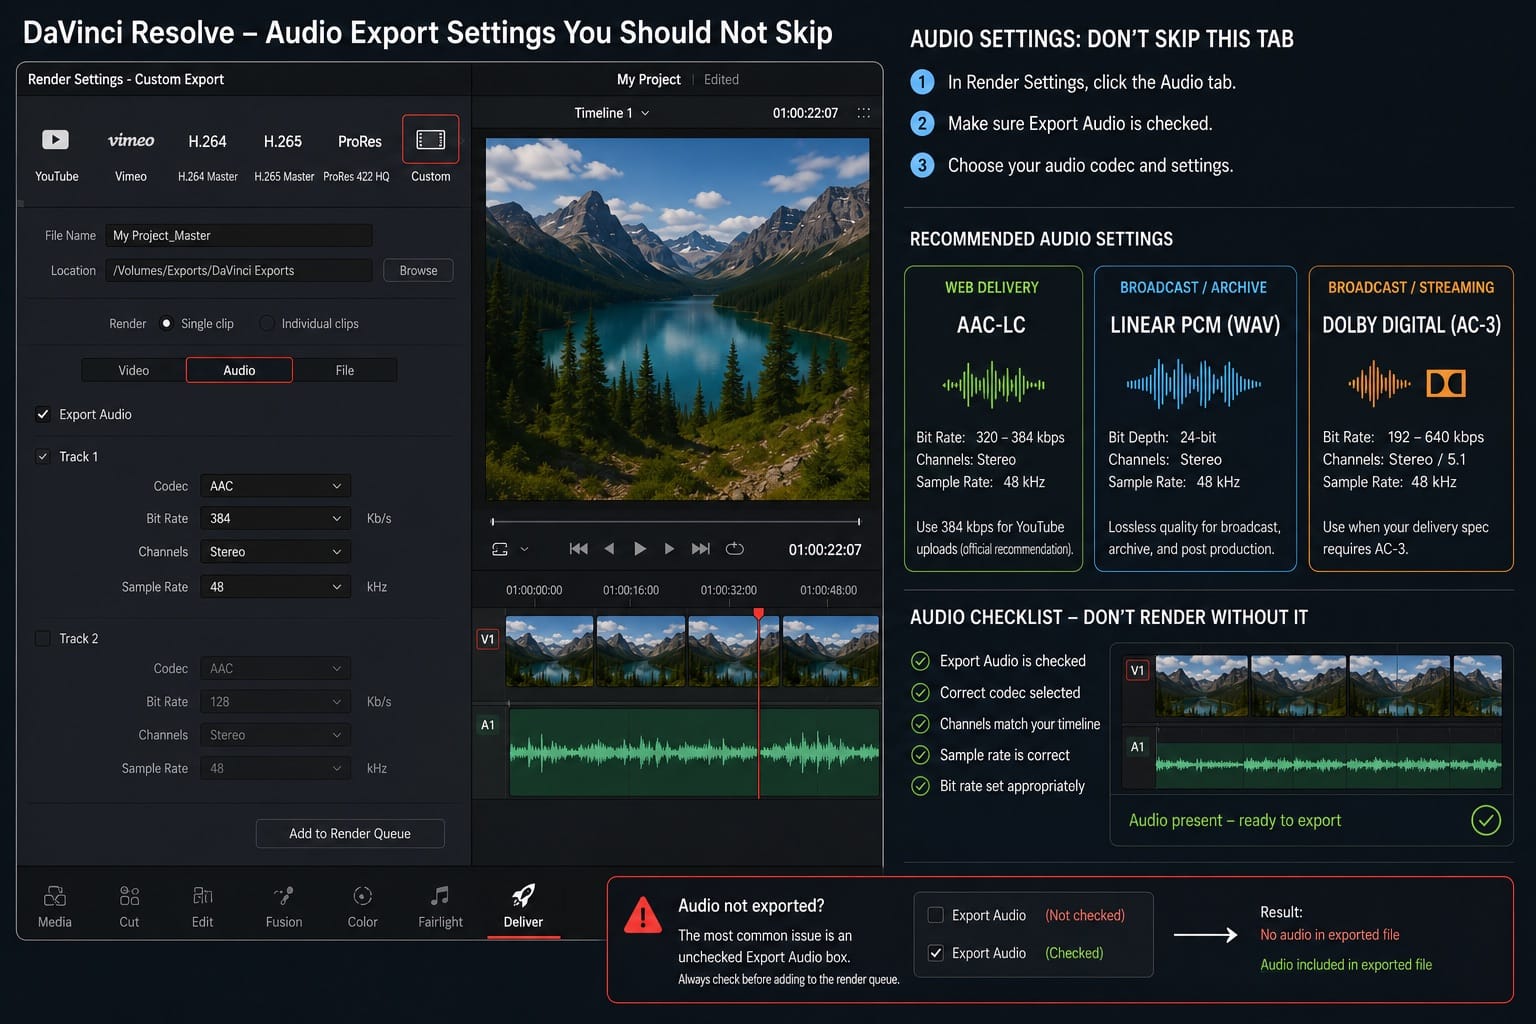Image resolution: width=1536 pixels, height=1024 pixels.
Task: Click the red playhead marker on the timeline
Action: click(x=758, y=613)
